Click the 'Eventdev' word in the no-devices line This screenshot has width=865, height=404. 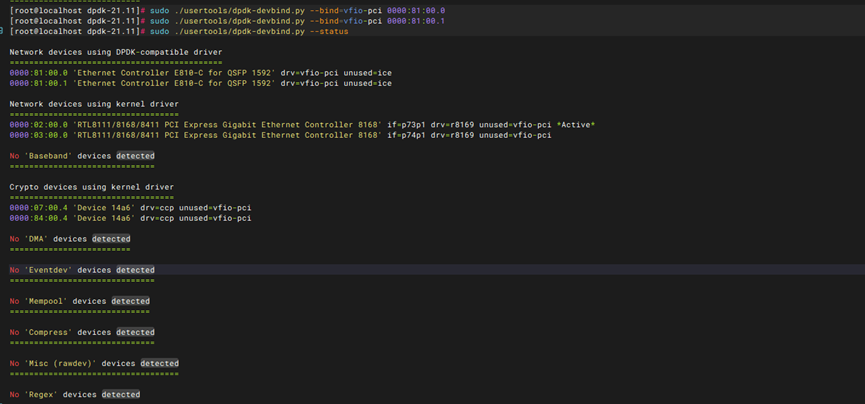tap(49, 270)
